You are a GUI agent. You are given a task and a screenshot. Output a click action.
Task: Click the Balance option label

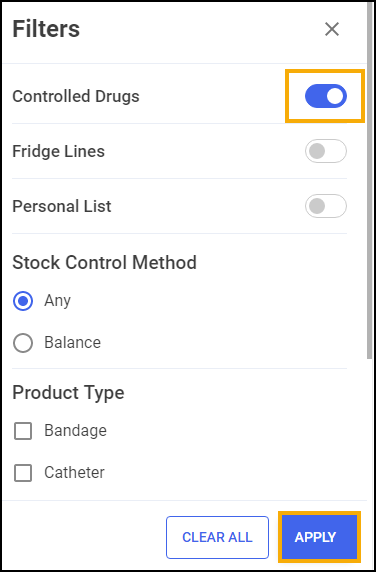(x=73, y=343)
